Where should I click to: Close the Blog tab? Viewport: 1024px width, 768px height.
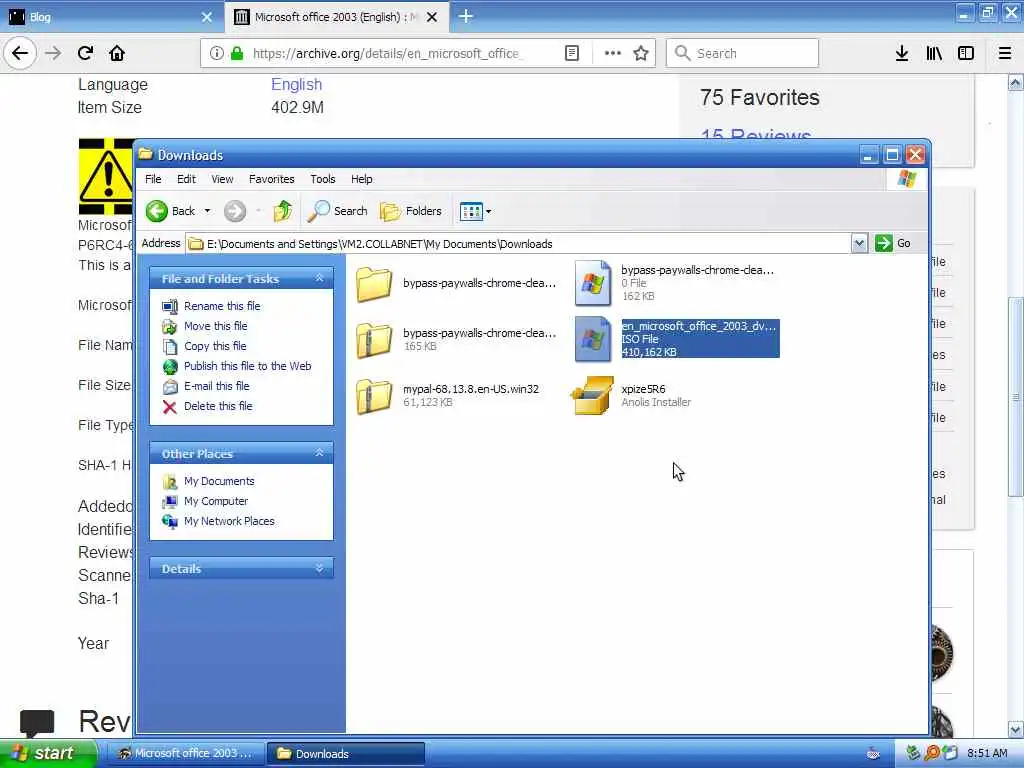pos(206,17)
